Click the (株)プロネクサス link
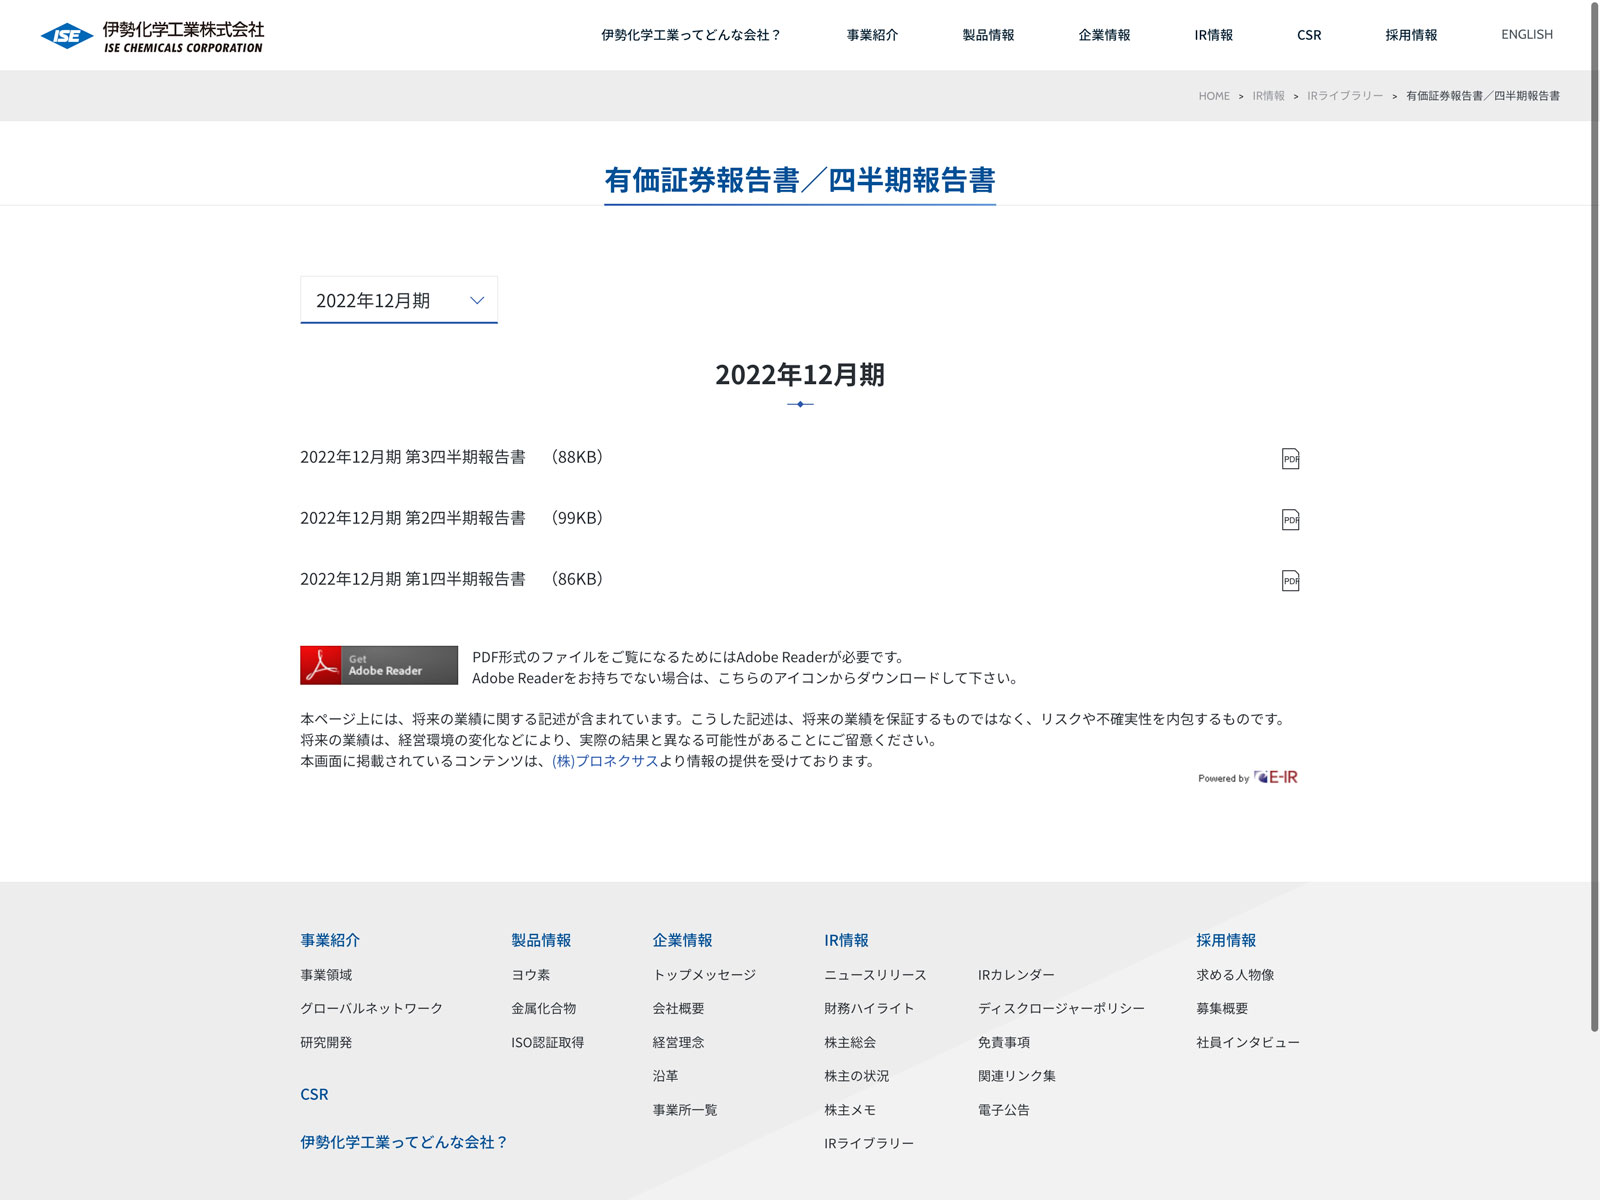 (605, 761)
